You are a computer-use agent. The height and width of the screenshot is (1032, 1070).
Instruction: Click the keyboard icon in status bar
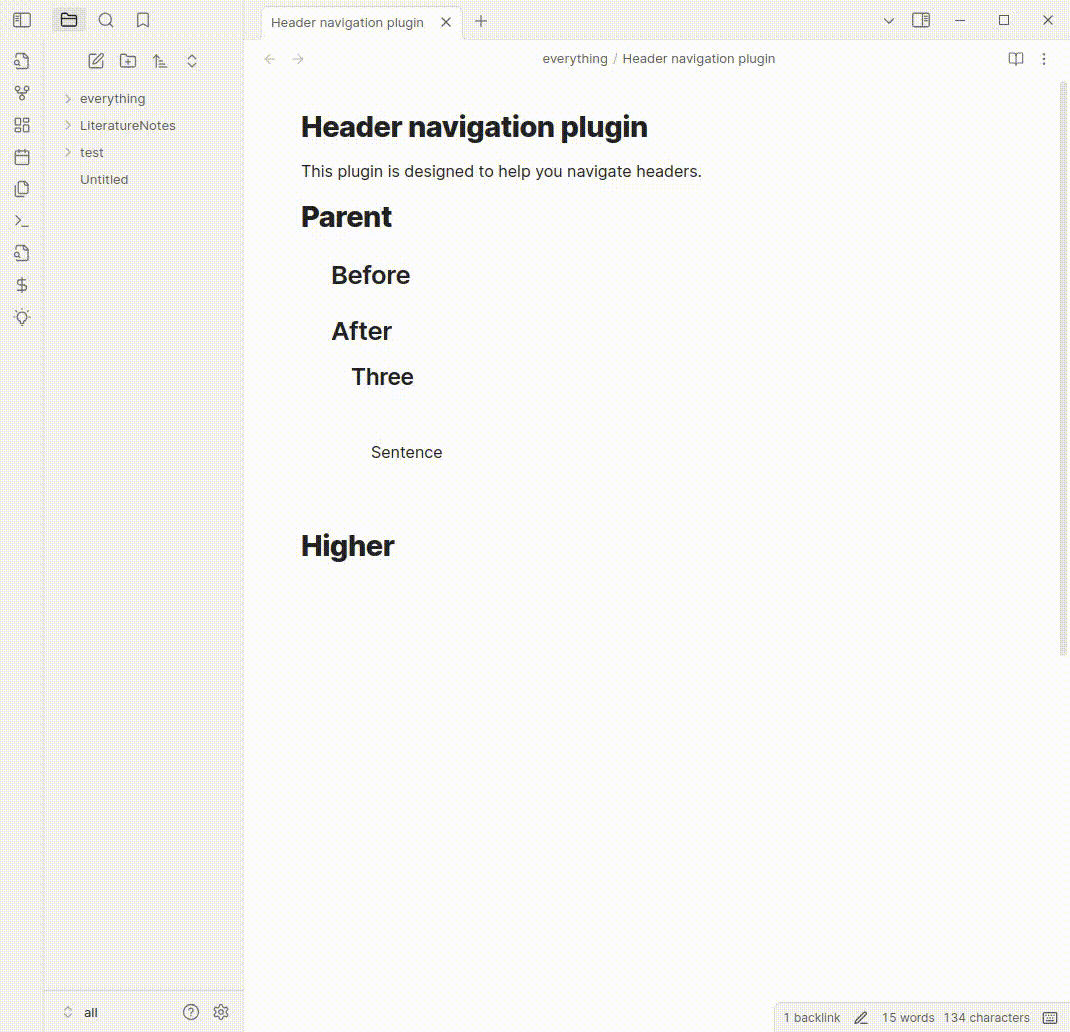click(x=1050, y=1018)
